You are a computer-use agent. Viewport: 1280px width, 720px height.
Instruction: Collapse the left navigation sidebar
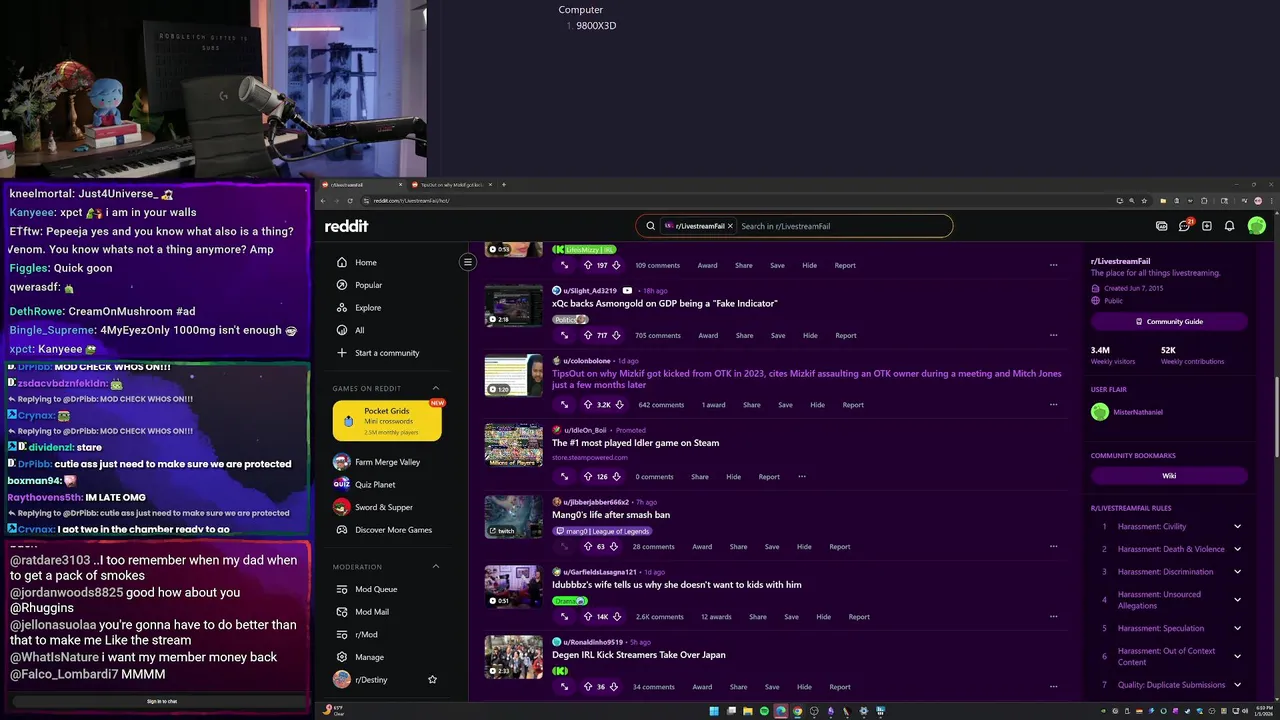[467, 262]
